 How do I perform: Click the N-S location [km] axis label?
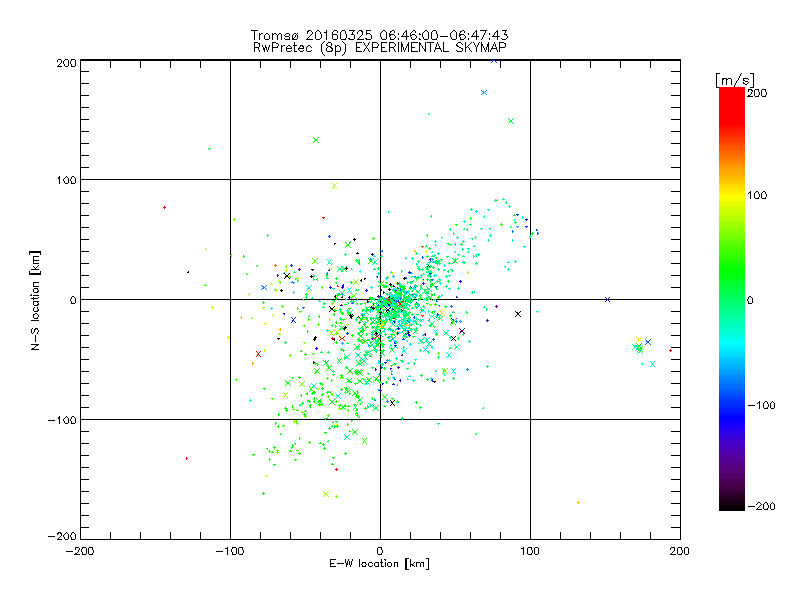coord(37,299)
